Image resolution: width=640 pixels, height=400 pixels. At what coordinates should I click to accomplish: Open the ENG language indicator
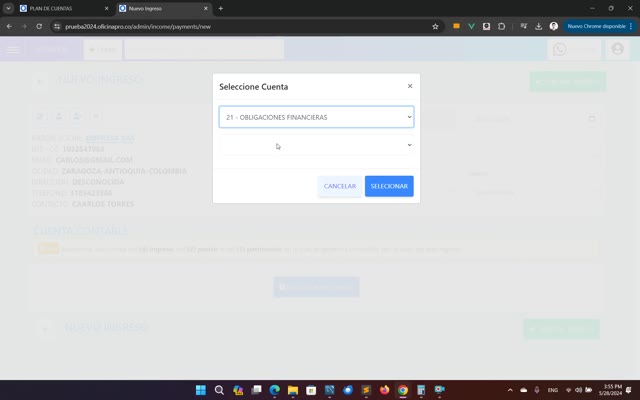[553, 390]
